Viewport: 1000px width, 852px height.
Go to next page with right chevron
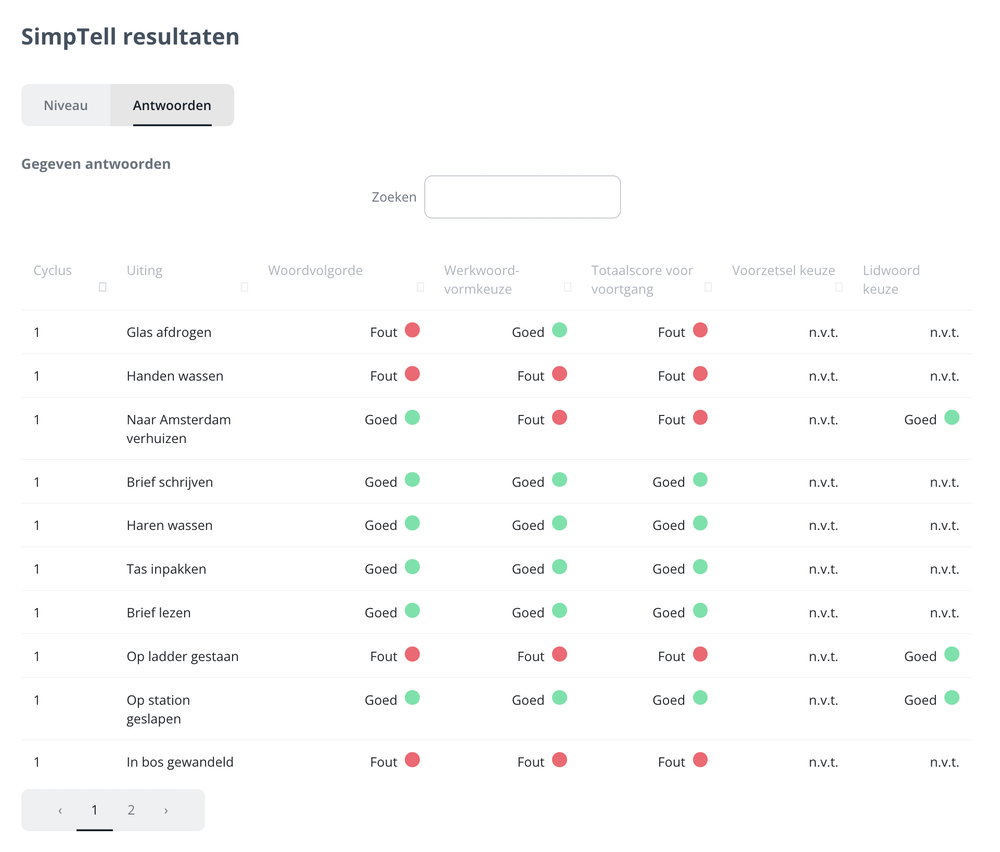coord(166,810)
